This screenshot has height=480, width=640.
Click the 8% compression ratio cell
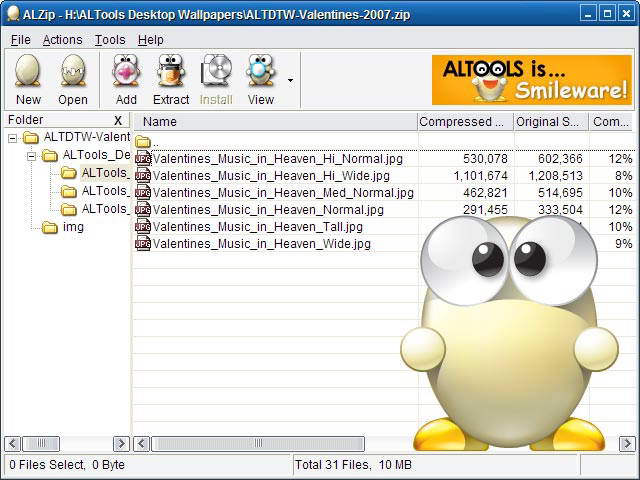(624, 176)
